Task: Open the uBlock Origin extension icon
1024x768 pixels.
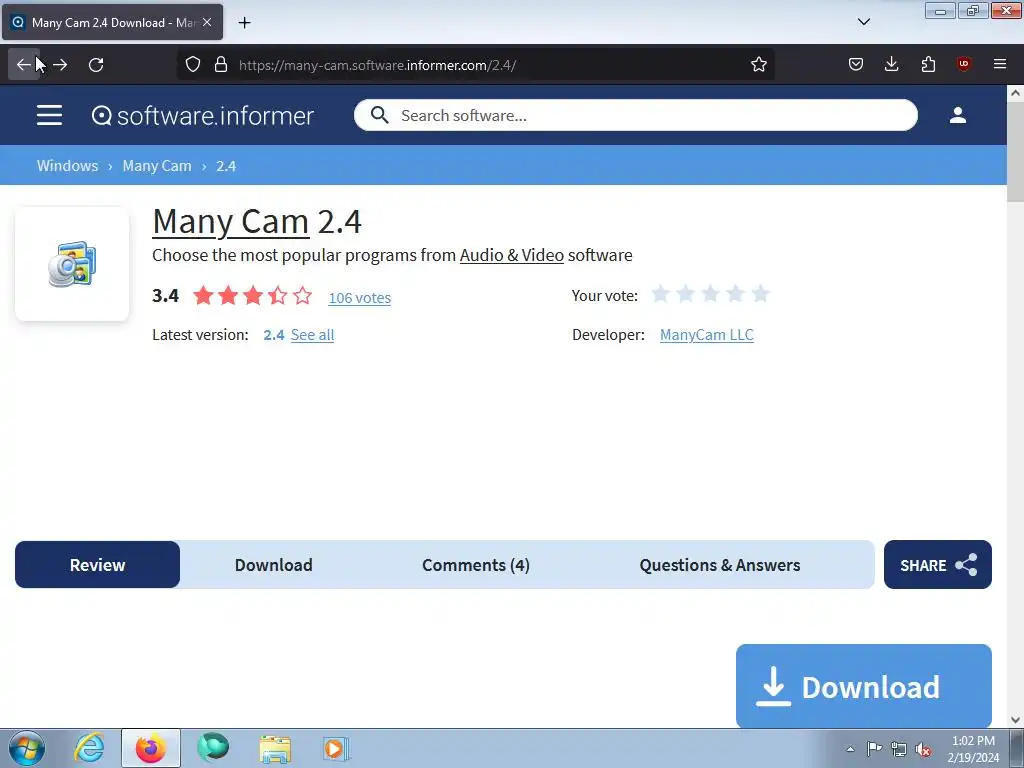Action: pyautogui.click(x=963, y=64)
